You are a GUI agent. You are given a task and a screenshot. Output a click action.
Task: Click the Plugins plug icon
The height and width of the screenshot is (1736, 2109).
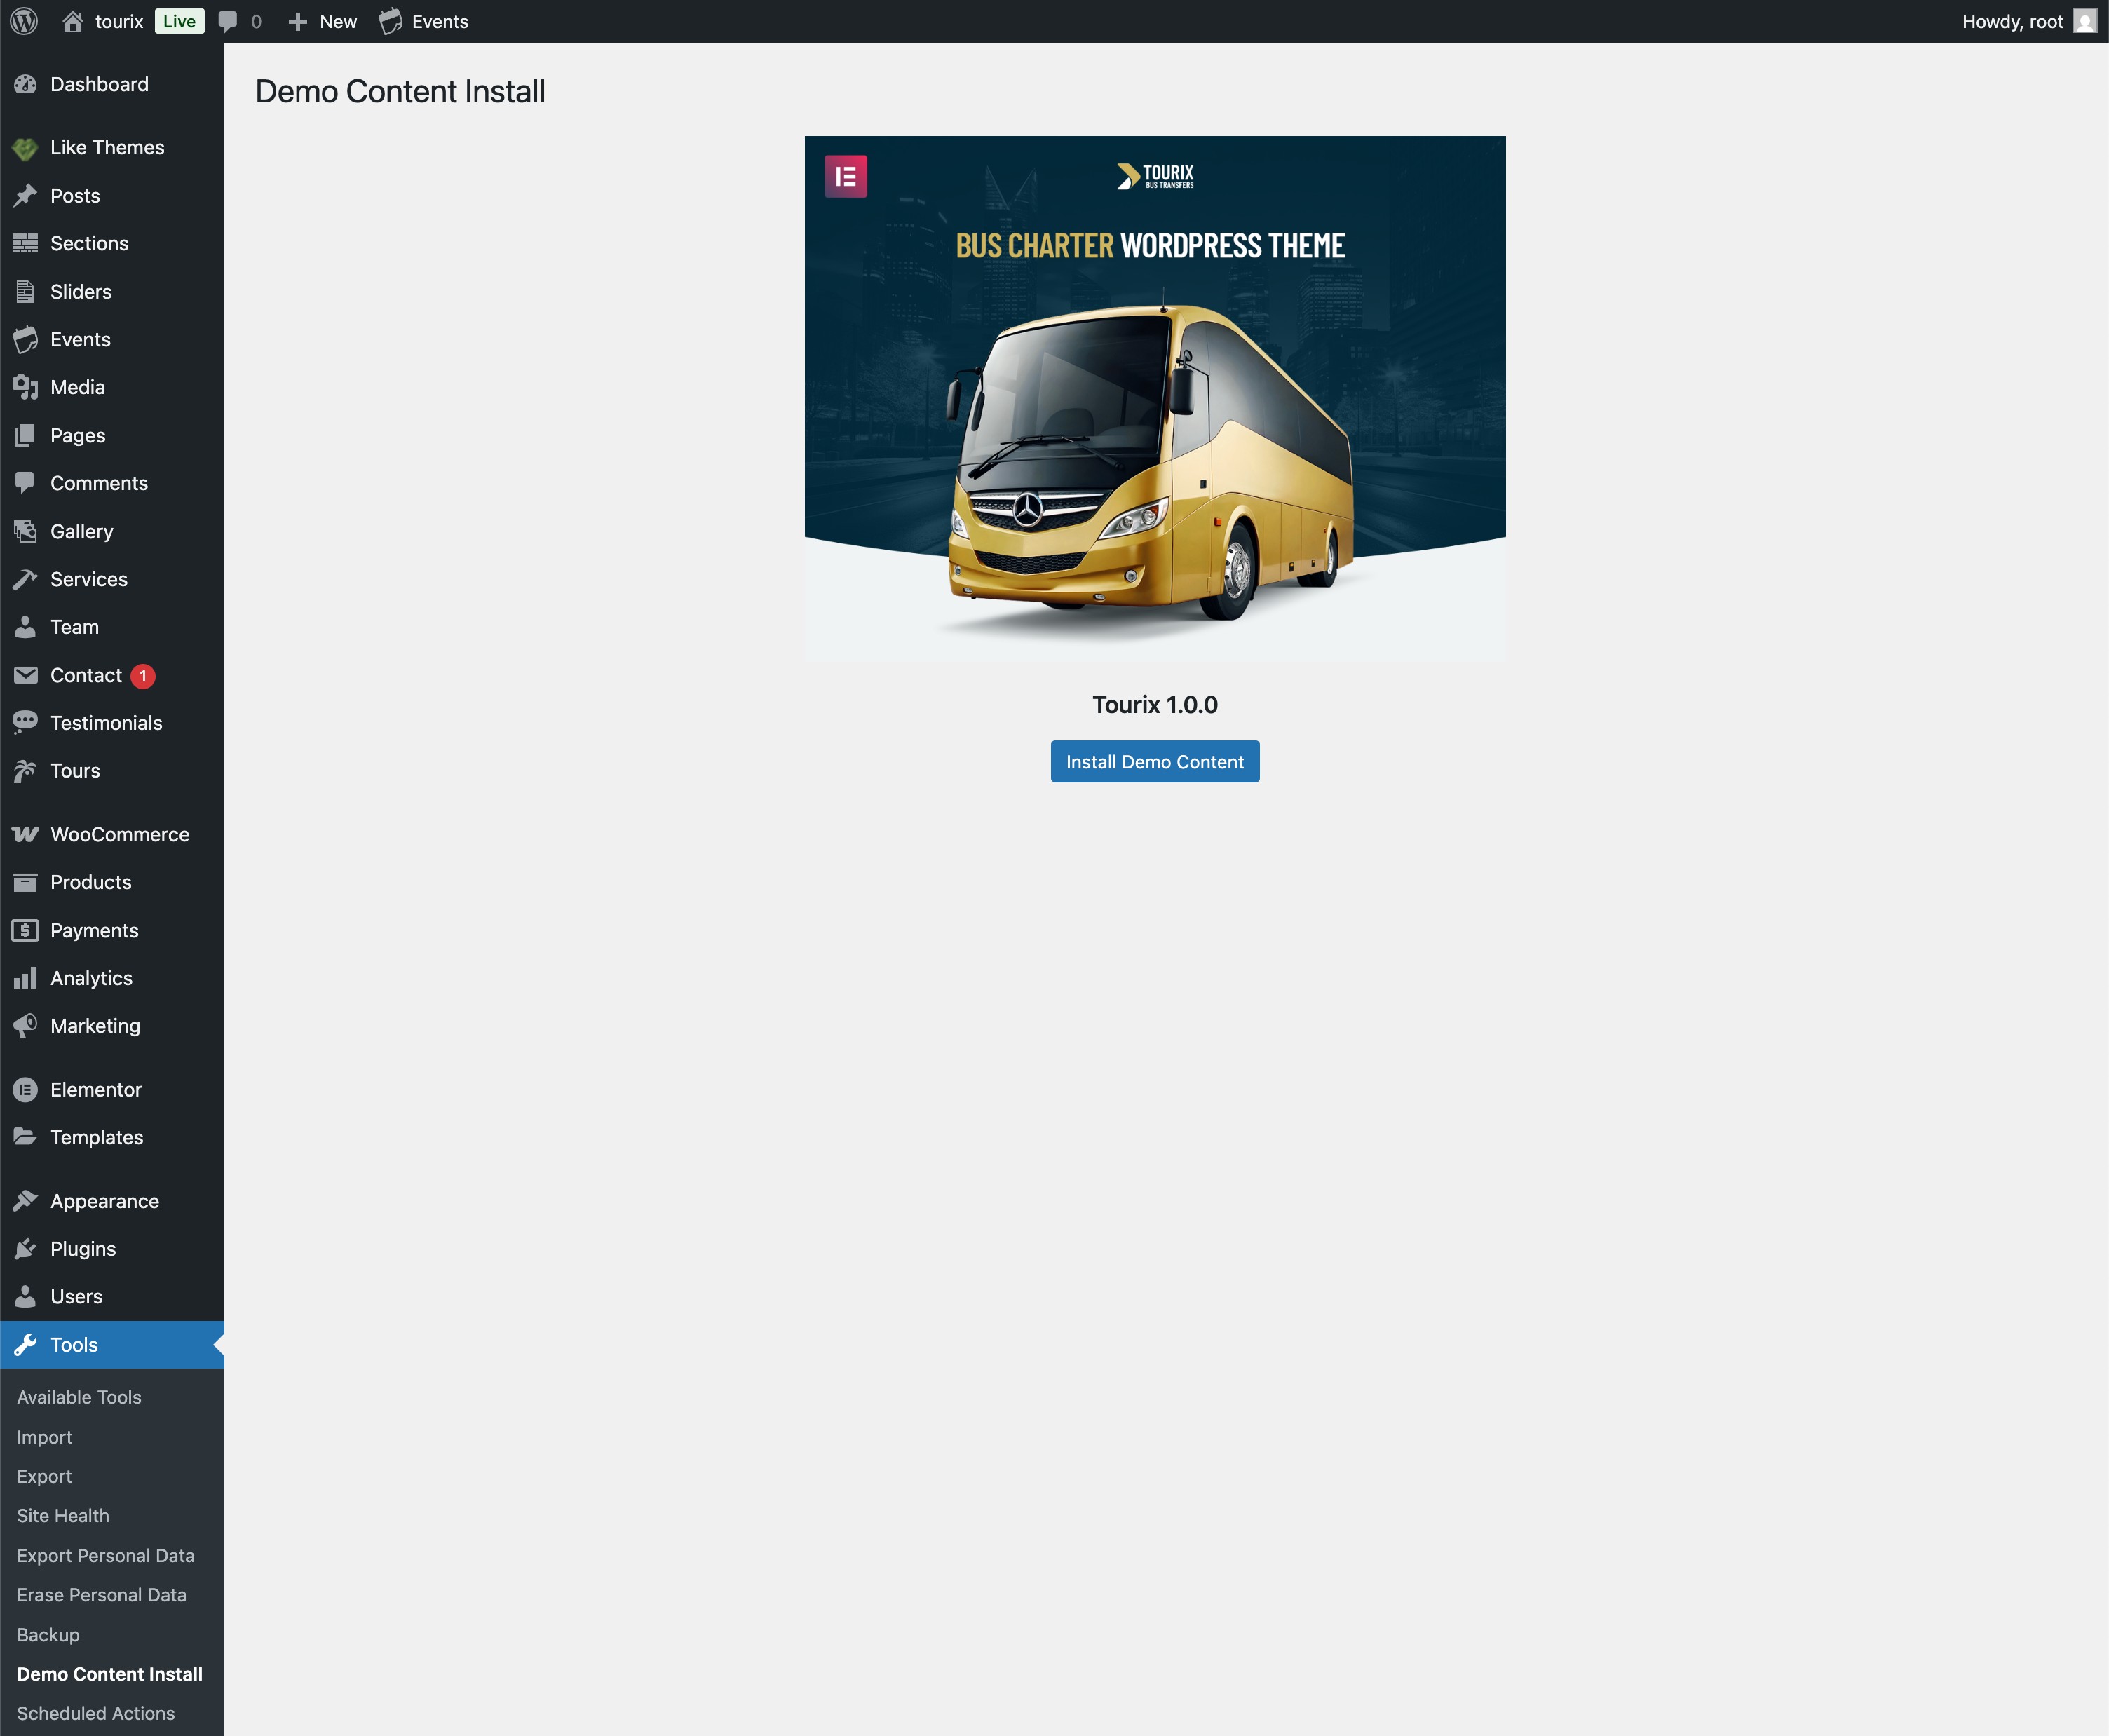tap(25, 1249)
